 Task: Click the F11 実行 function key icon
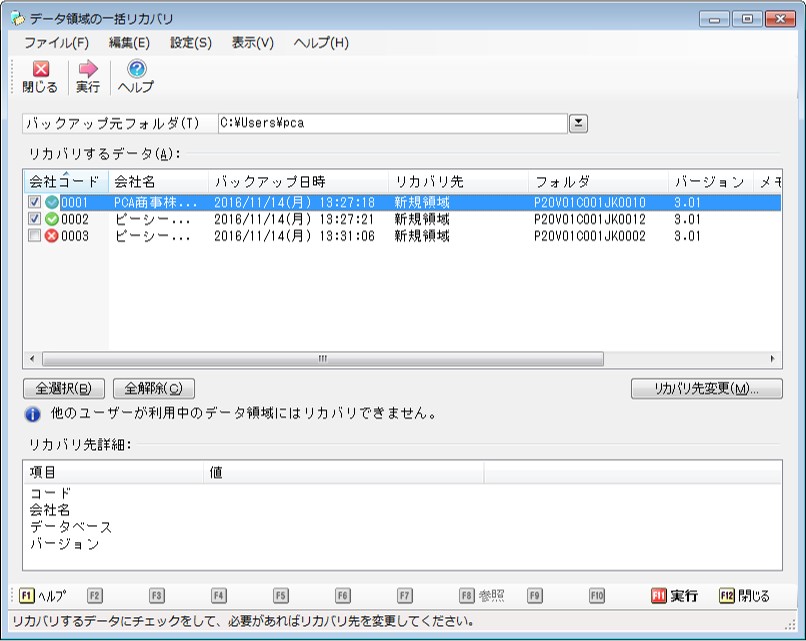pos(658,596)
